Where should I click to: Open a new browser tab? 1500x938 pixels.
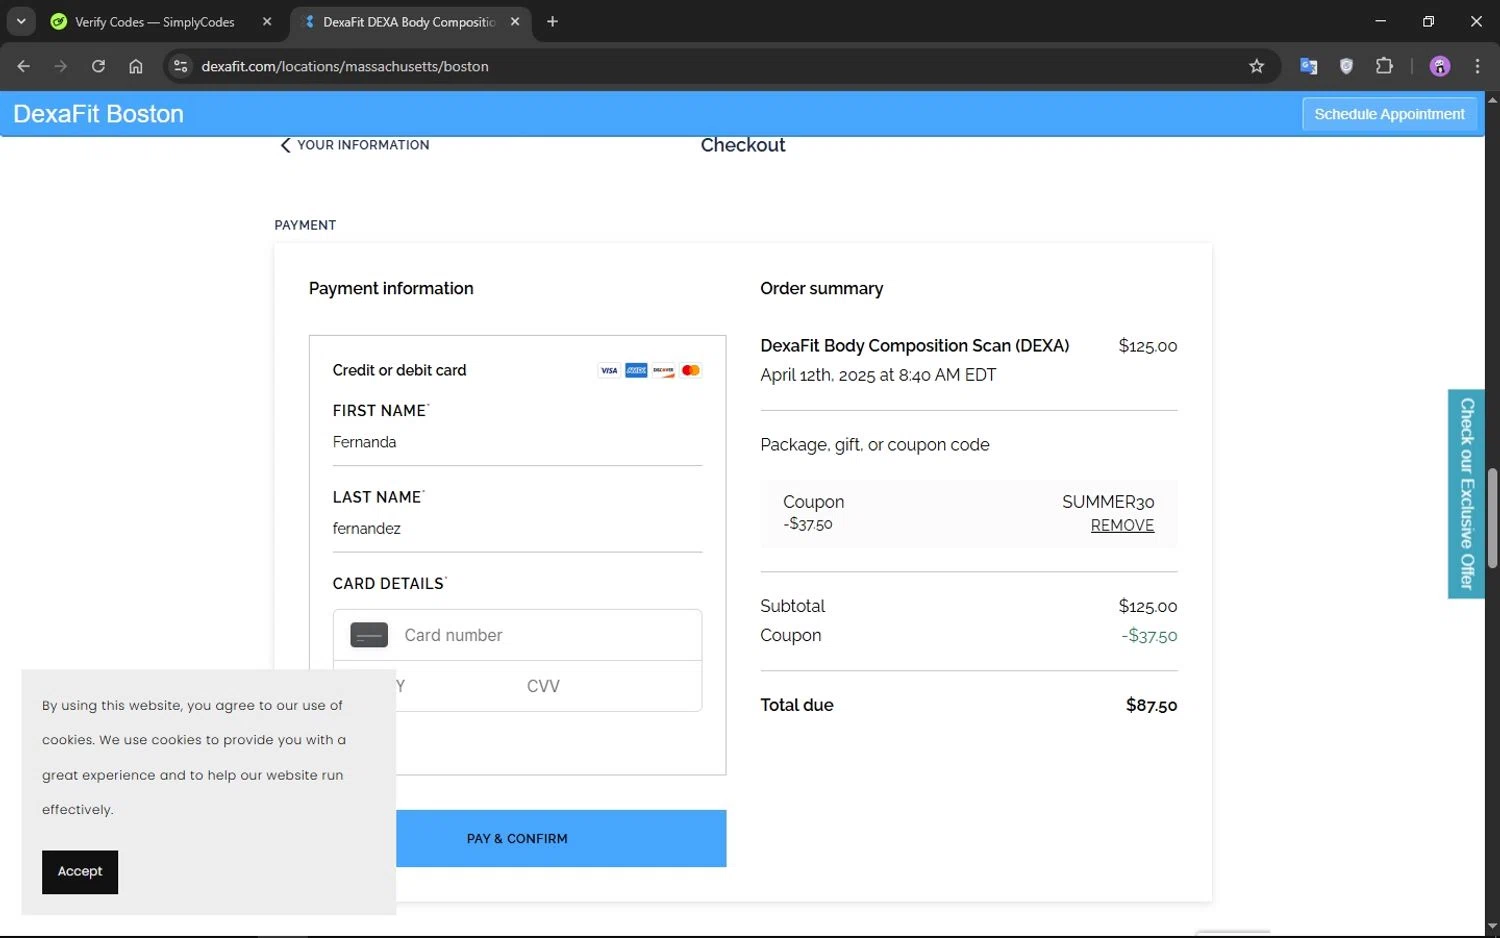[x=552, y=21]
